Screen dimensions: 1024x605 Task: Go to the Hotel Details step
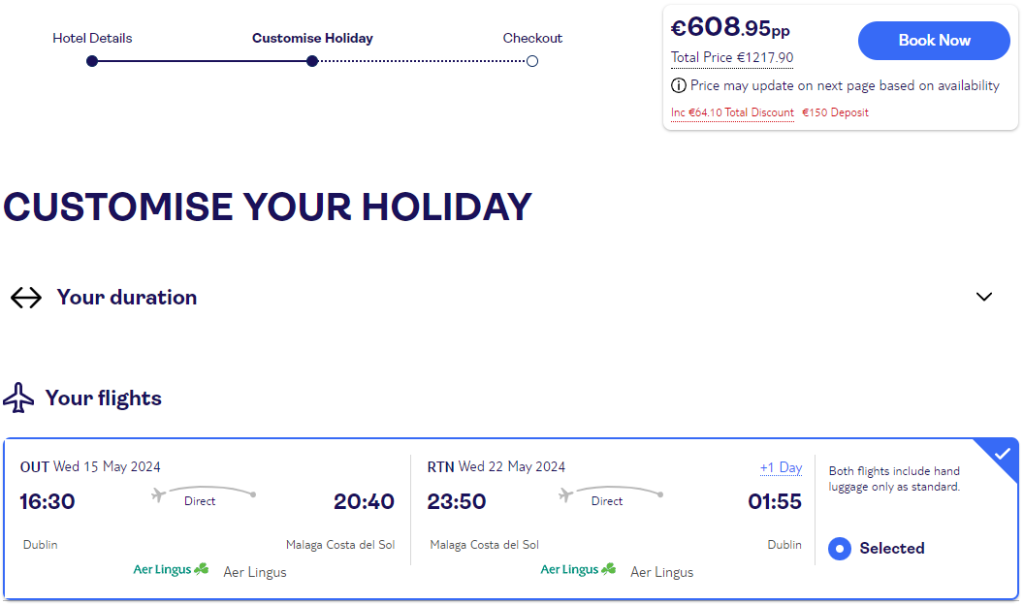[92, 39]
